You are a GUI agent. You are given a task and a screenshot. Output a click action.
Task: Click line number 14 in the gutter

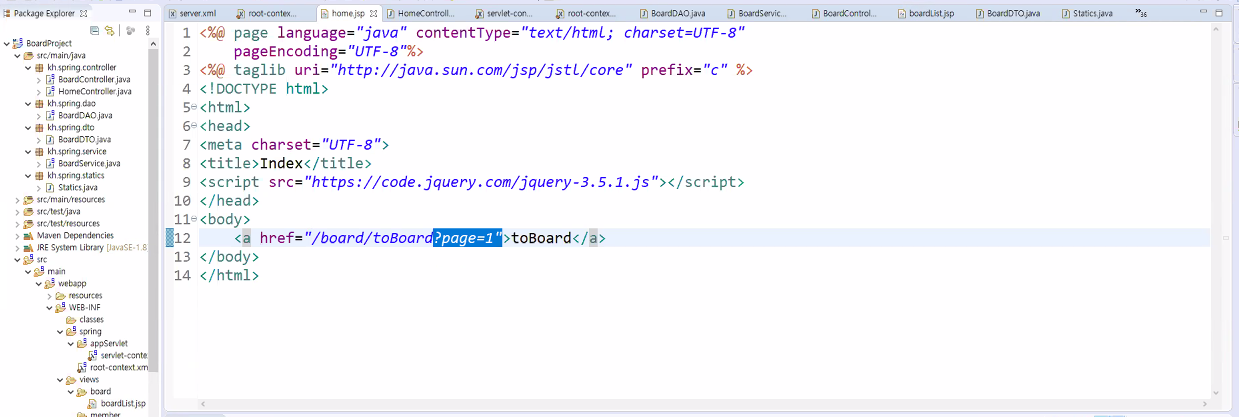182,275
